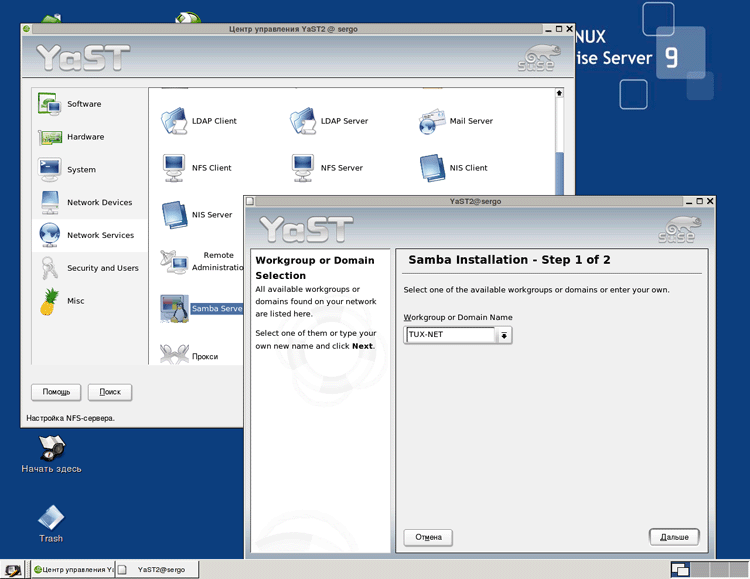The image size is (750, 579).
Task: Click the Software label in sidebar
Action: click(84, 104)
